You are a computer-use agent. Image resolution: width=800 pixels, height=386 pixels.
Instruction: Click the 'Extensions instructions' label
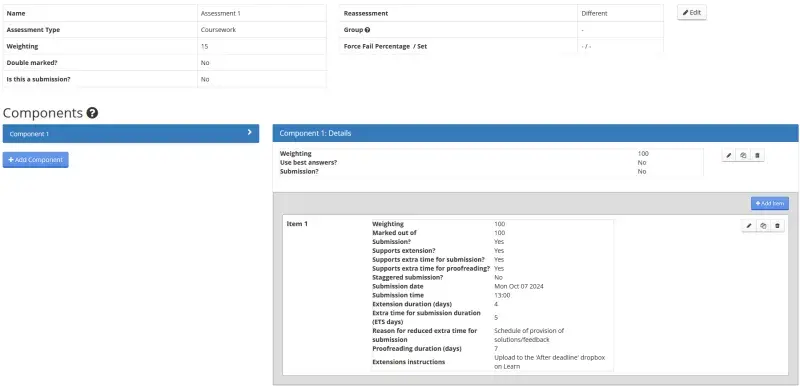pos(409,362)
